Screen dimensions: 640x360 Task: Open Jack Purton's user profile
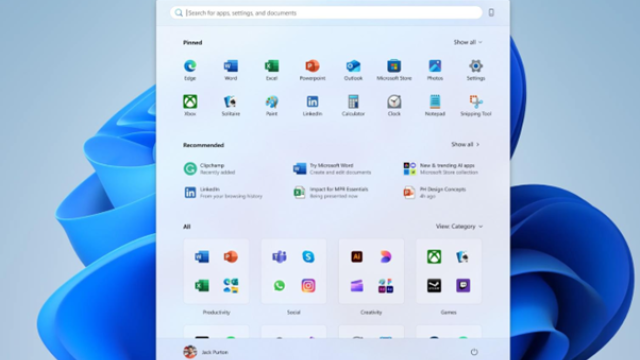click(206, 352)
